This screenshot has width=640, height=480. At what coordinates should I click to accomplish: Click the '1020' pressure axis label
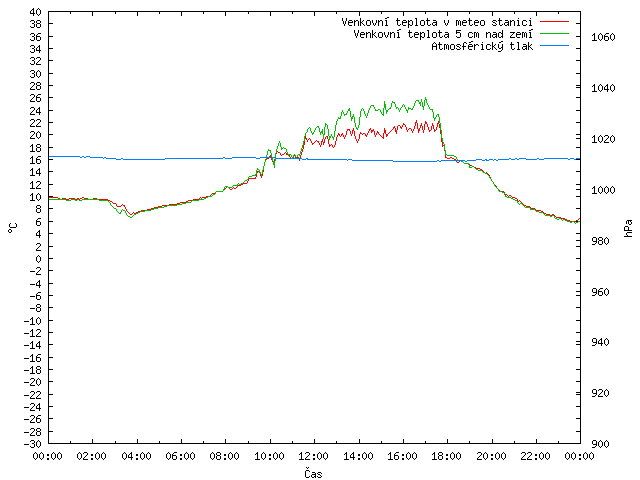click(x=603, y=139)
